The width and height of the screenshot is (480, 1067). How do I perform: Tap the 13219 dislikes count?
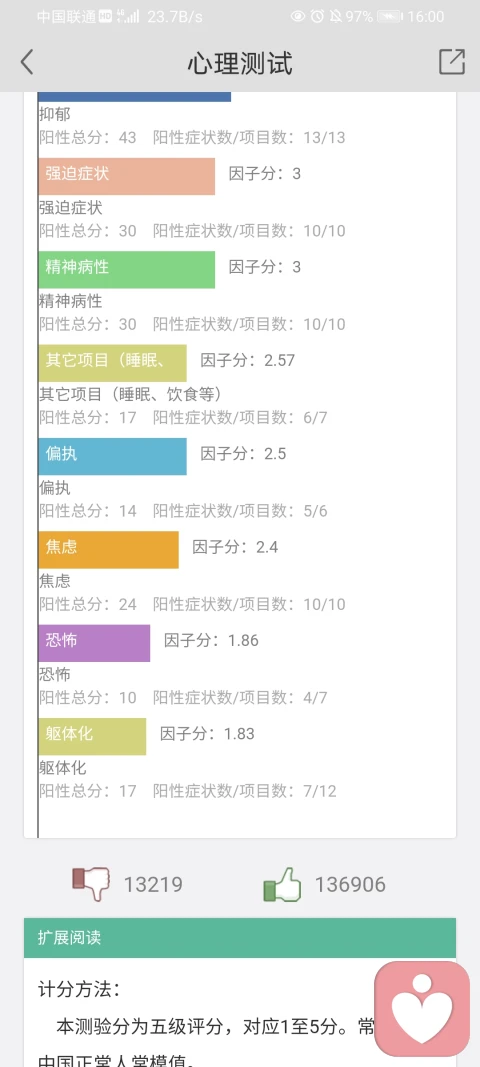pos(153,885)
